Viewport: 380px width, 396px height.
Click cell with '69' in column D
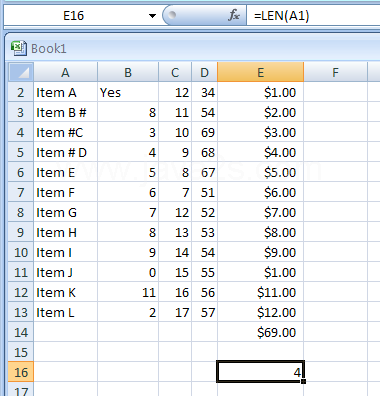[x=205, y=132]
